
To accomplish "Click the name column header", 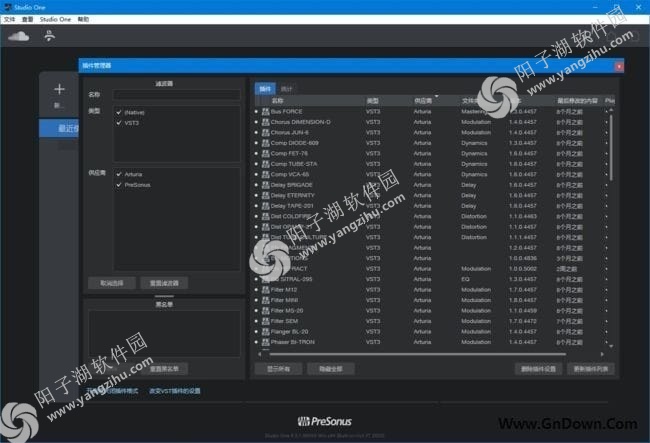I will (x=277, y=101).
